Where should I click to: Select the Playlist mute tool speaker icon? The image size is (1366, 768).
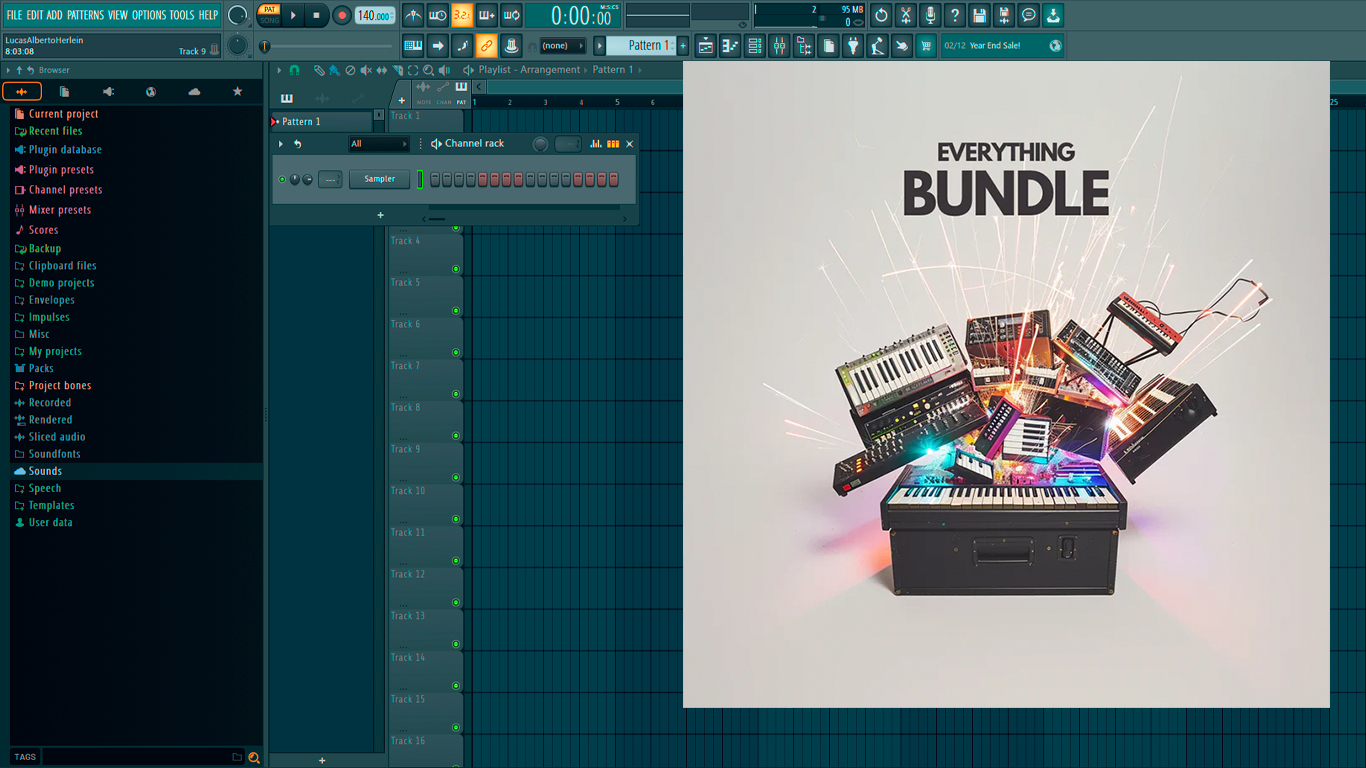365,70
